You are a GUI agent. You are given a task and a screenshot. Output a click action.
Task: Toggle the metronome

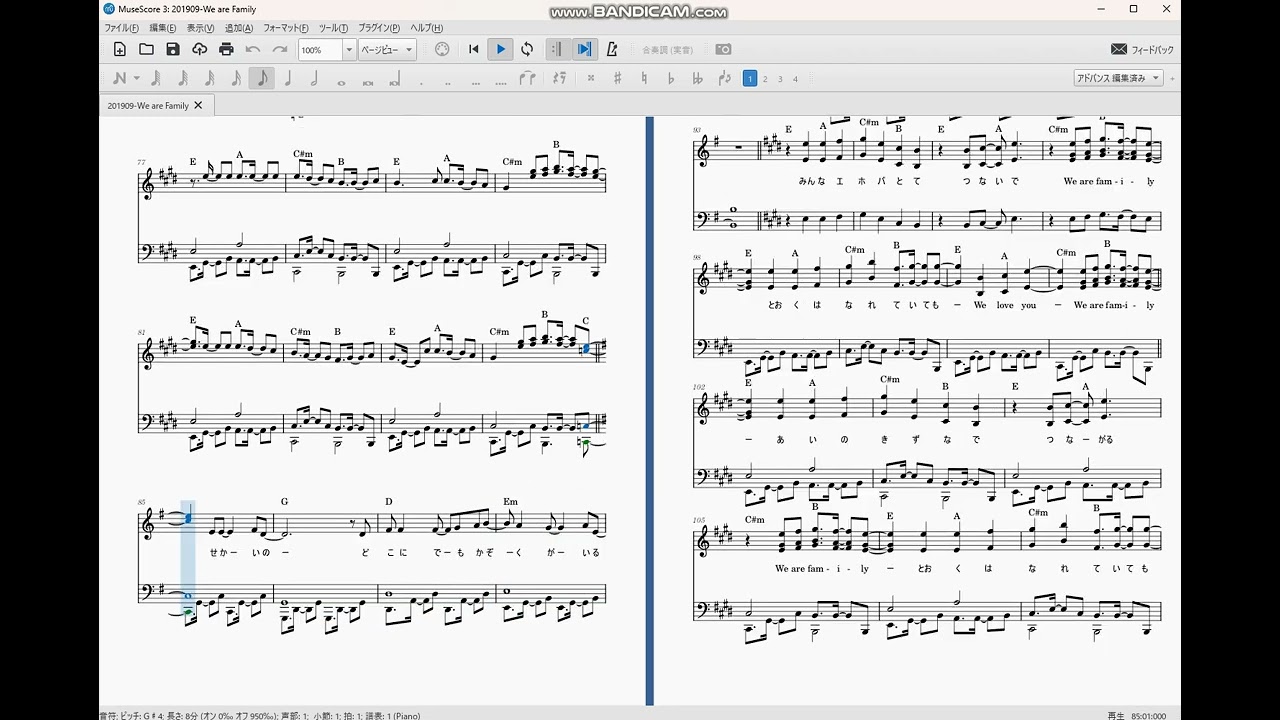tap(612, 49)
